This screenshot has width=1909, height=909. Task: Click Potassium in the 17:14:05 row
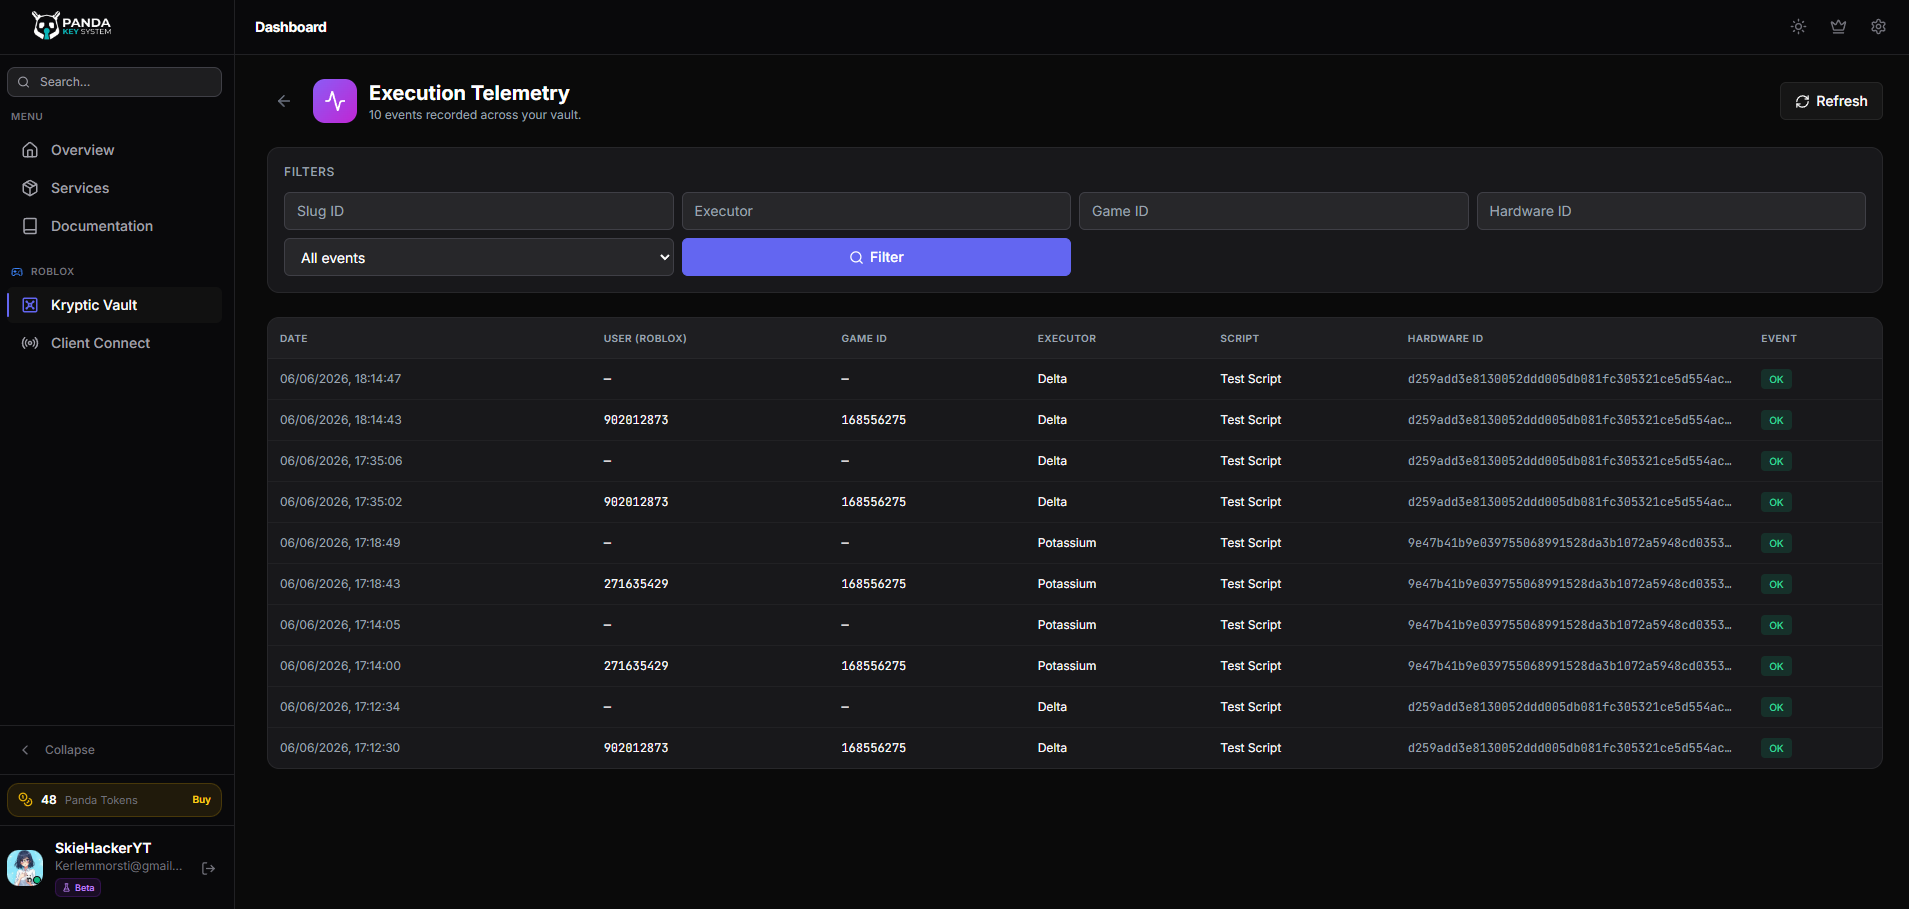tap(1067, 625)
